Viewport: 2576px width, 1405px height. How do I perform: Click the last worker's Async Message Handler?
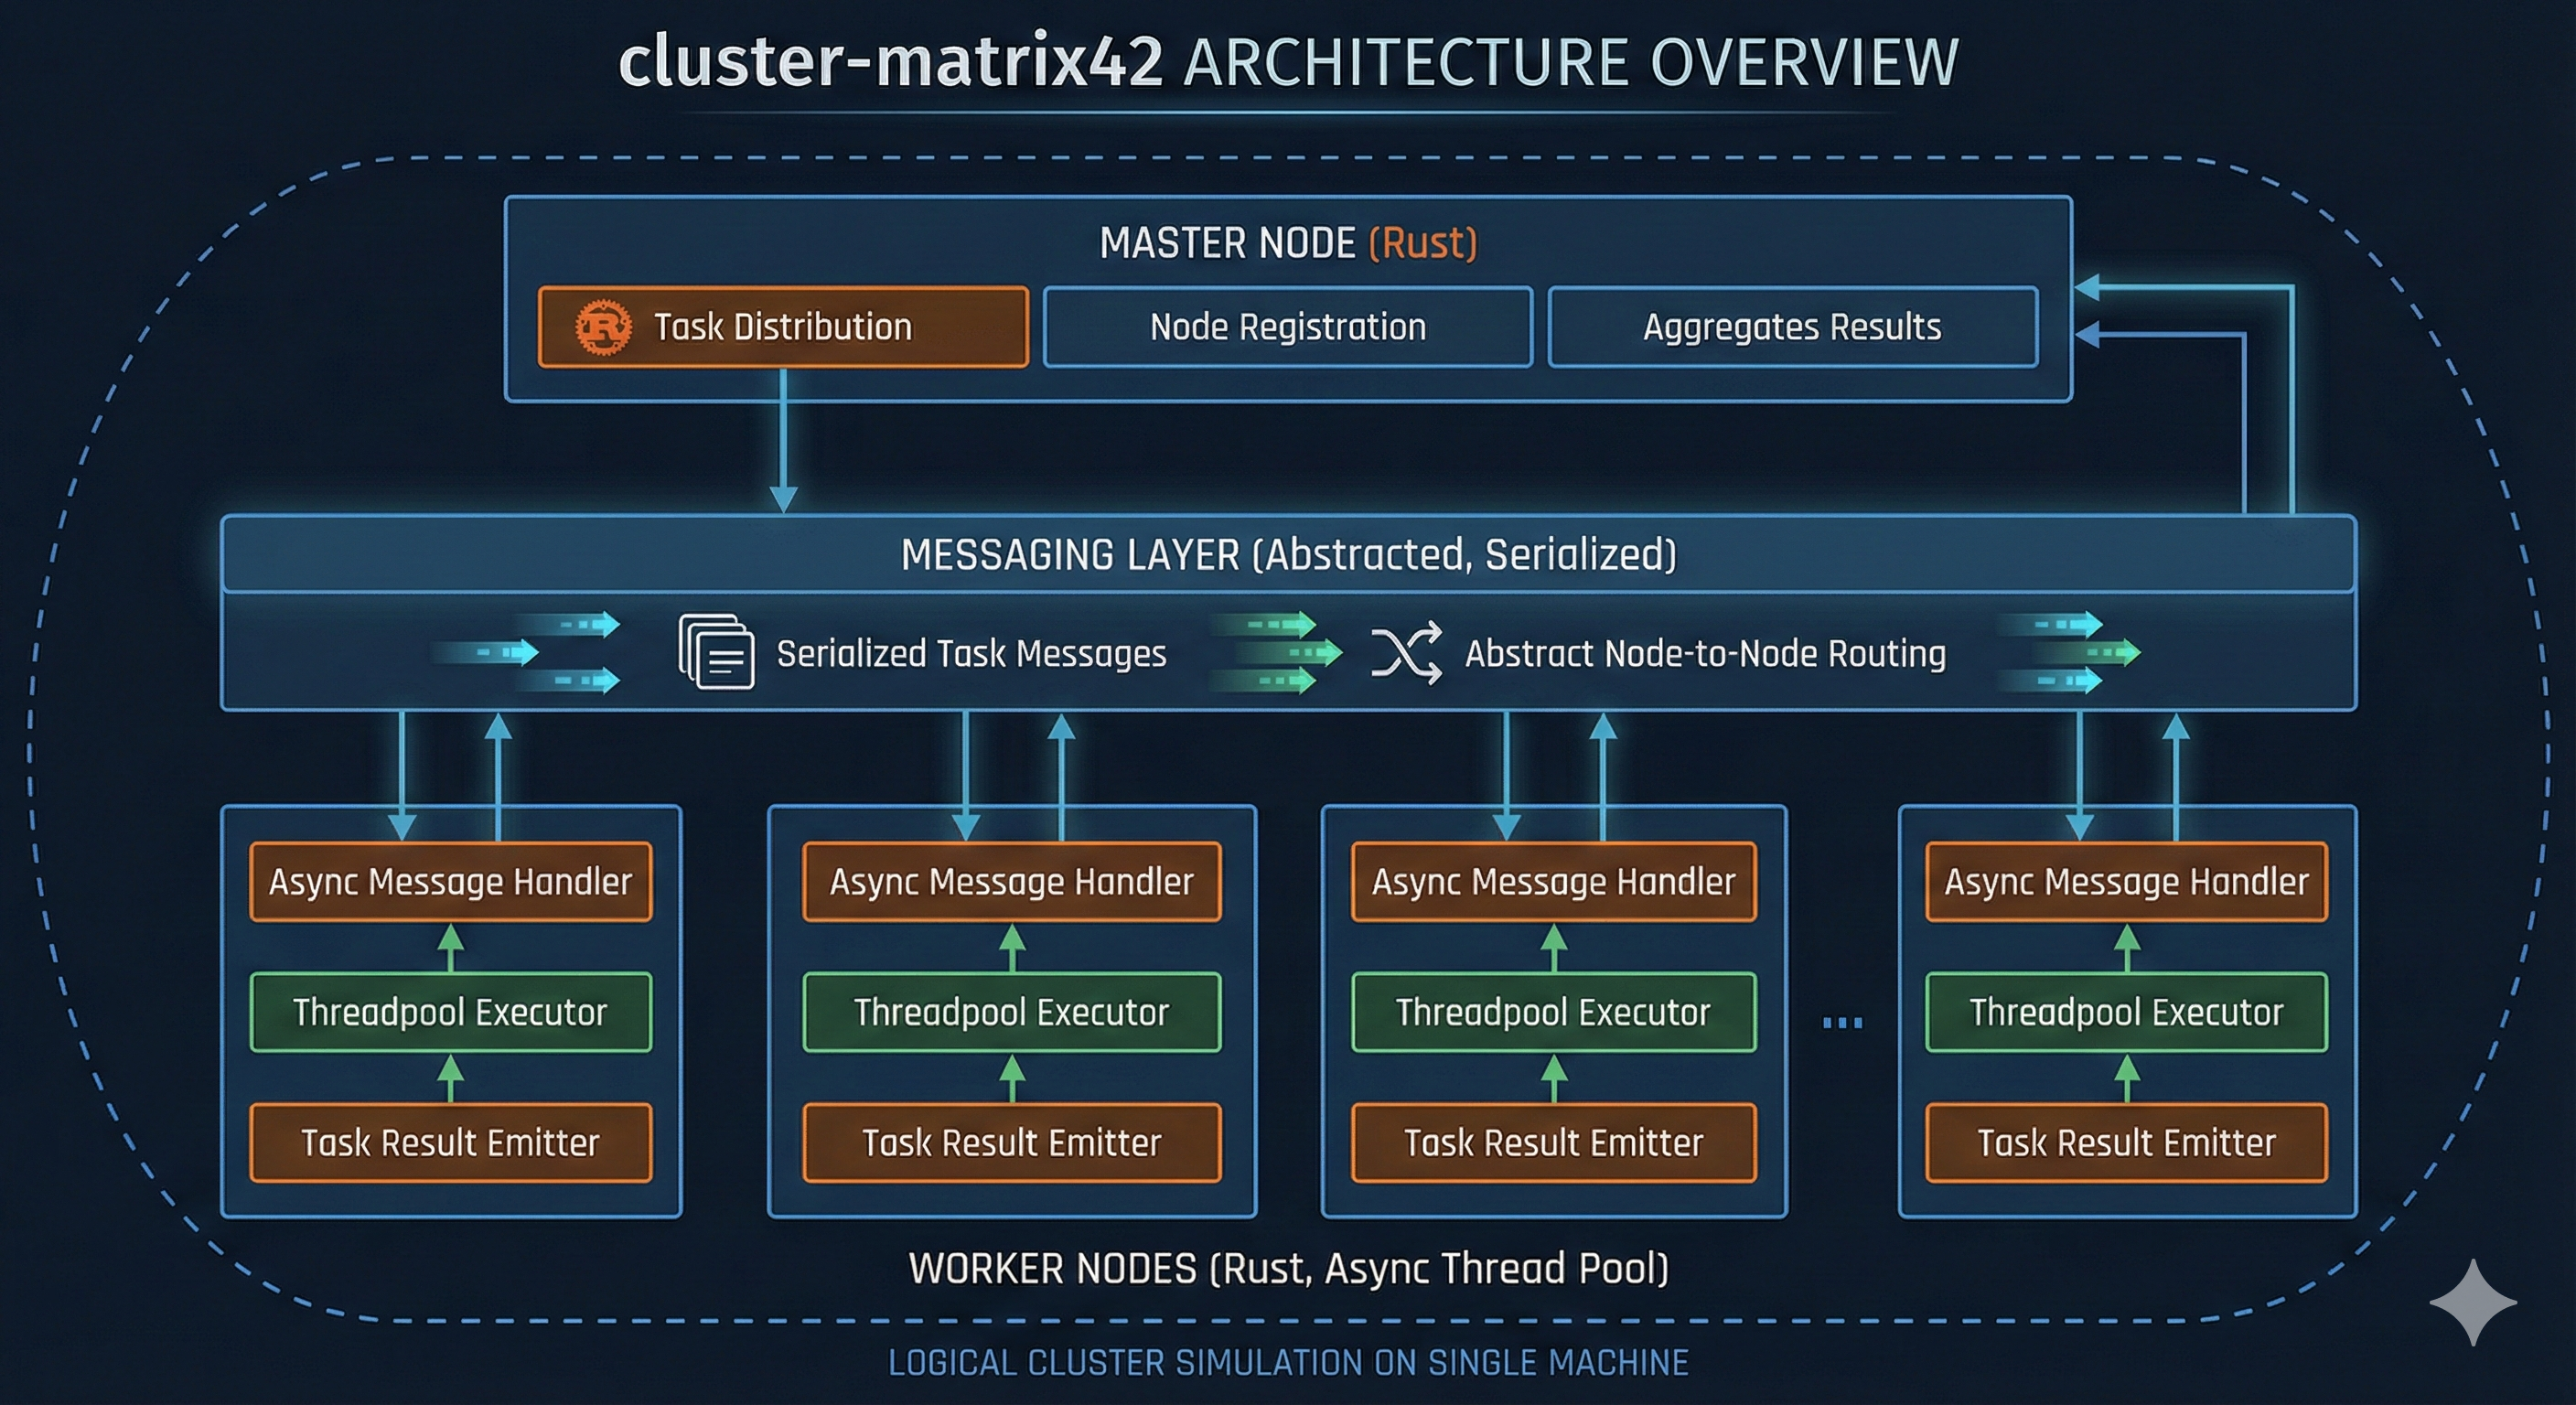click(x=2126, y=881)
